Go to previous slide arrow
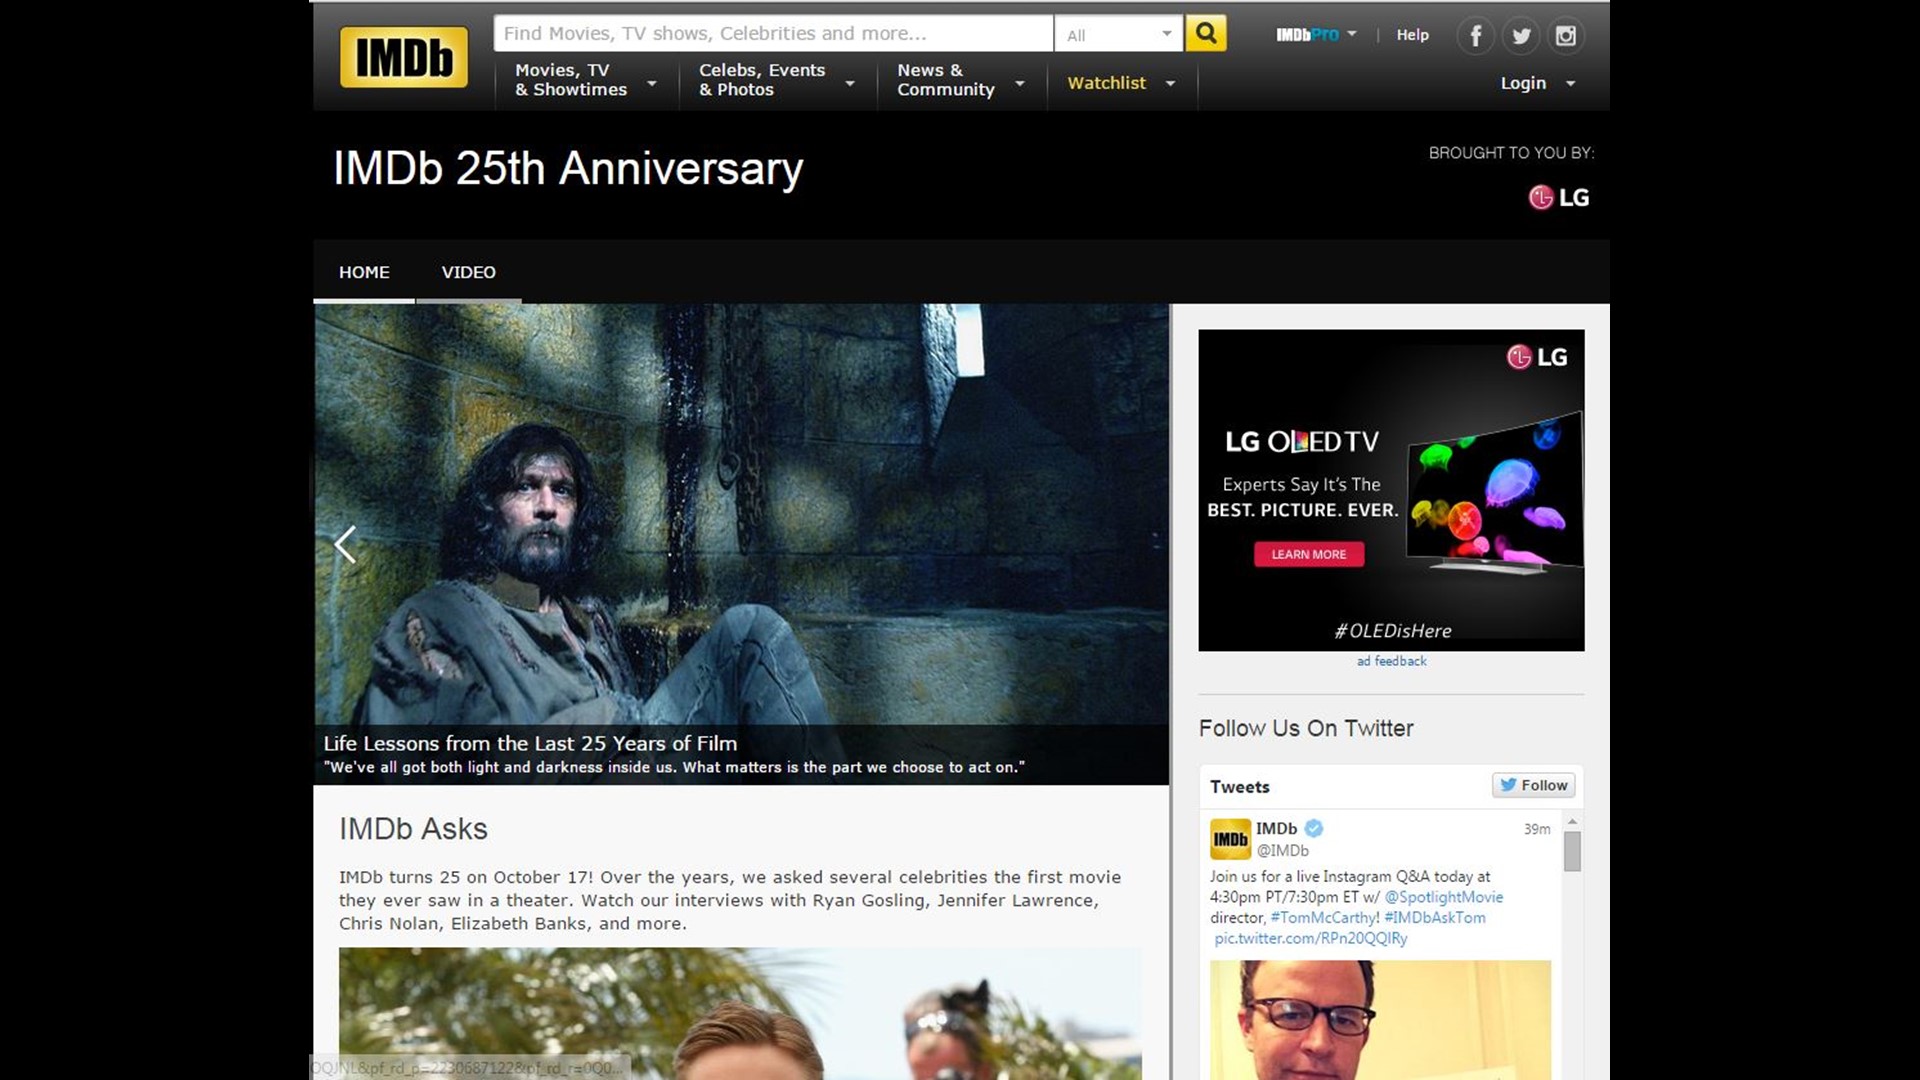This screenshot has width=1920, height=1080. pos(345,545)
